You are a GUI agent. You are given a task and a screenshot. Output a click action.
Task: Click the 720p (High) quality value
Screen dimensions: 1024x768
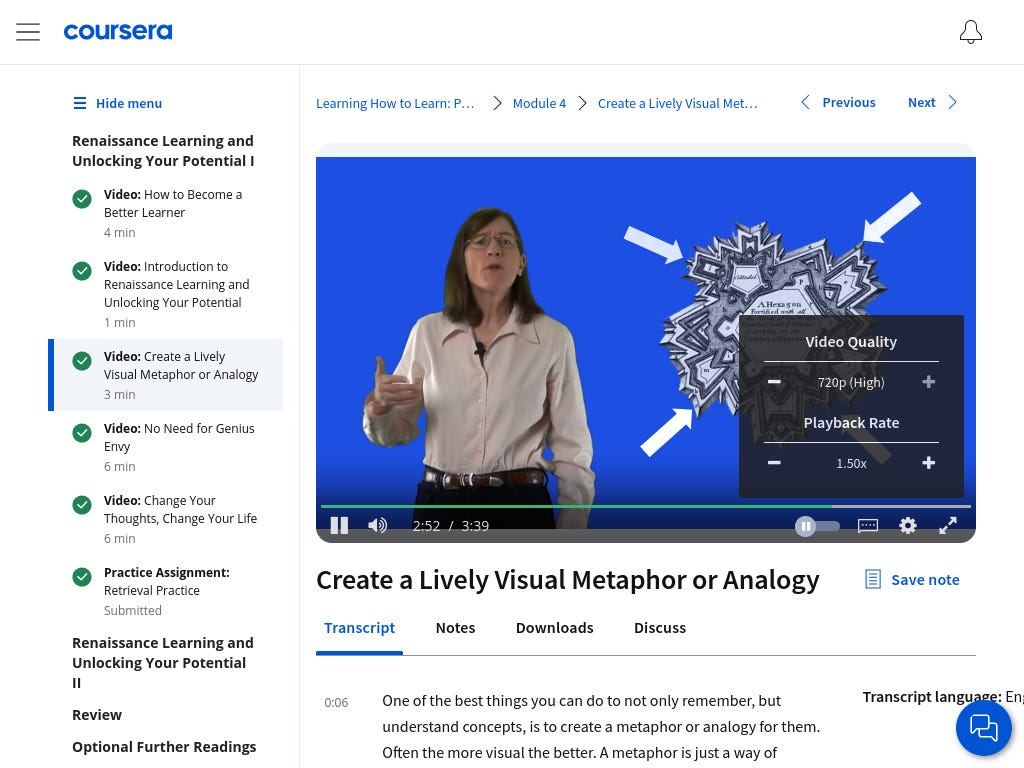(x=851, y=382)
